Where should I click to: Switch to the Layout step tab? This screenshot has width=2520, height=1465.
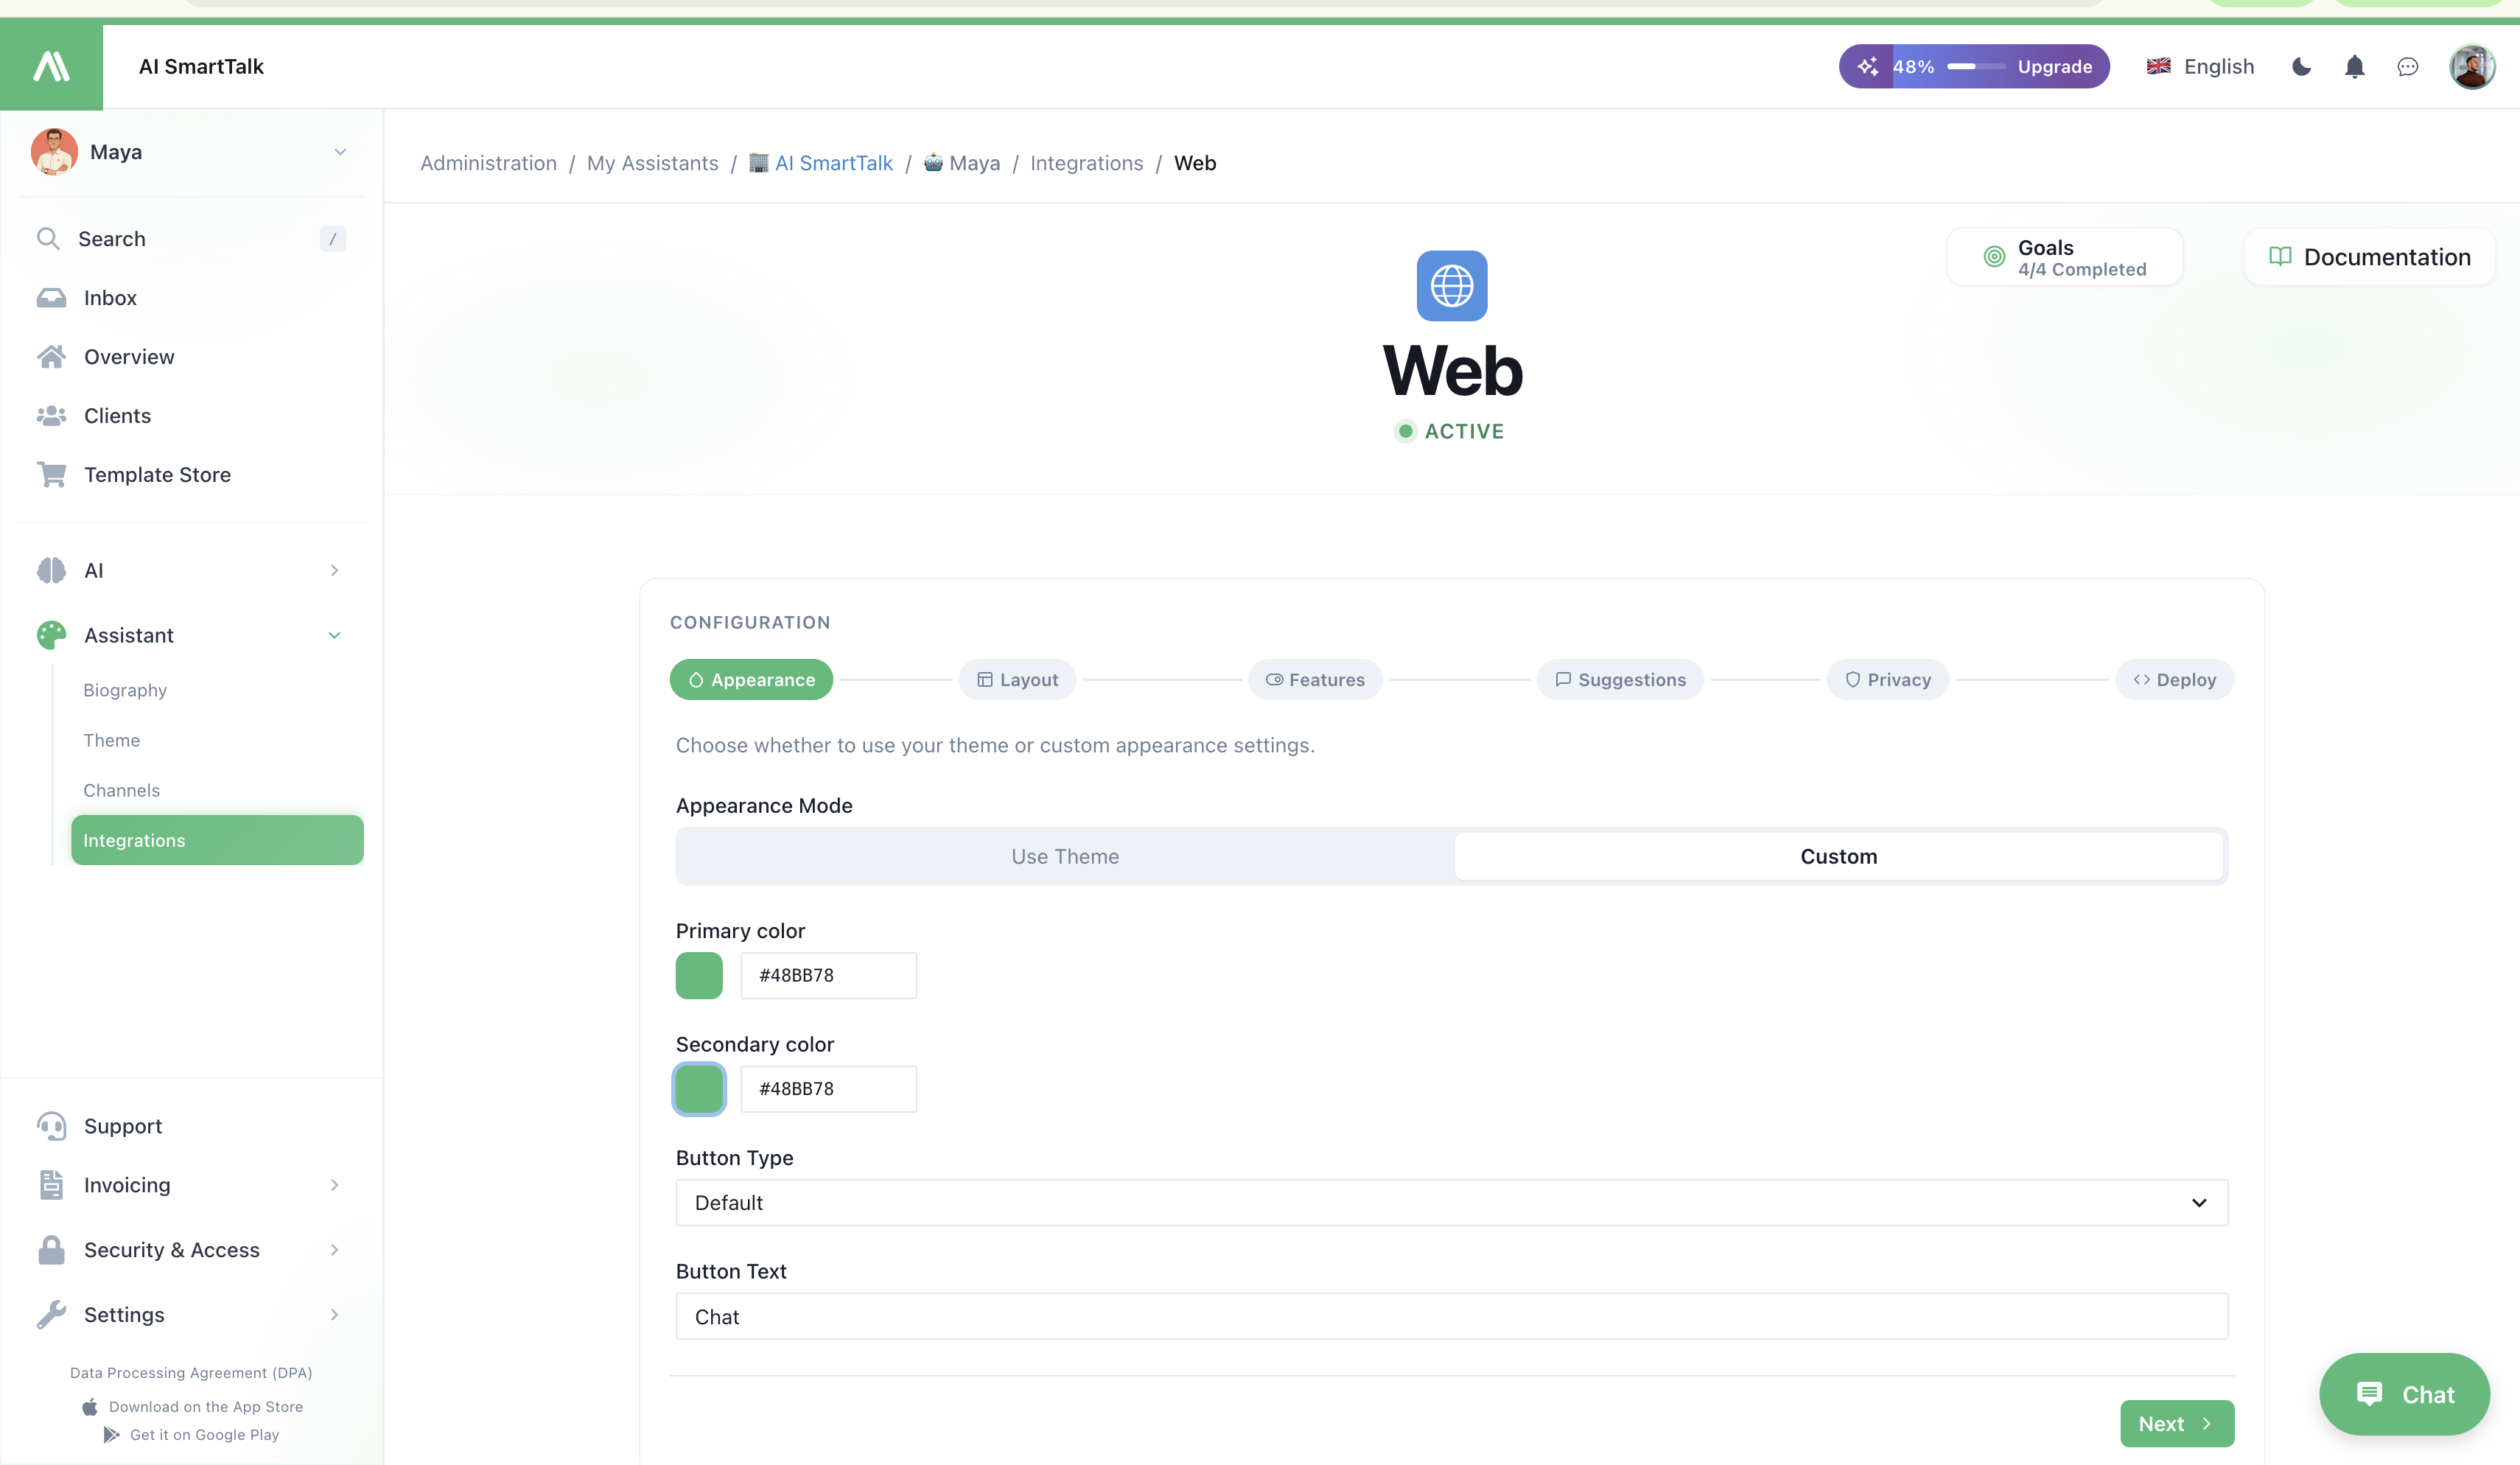(x=1017, y=680)
